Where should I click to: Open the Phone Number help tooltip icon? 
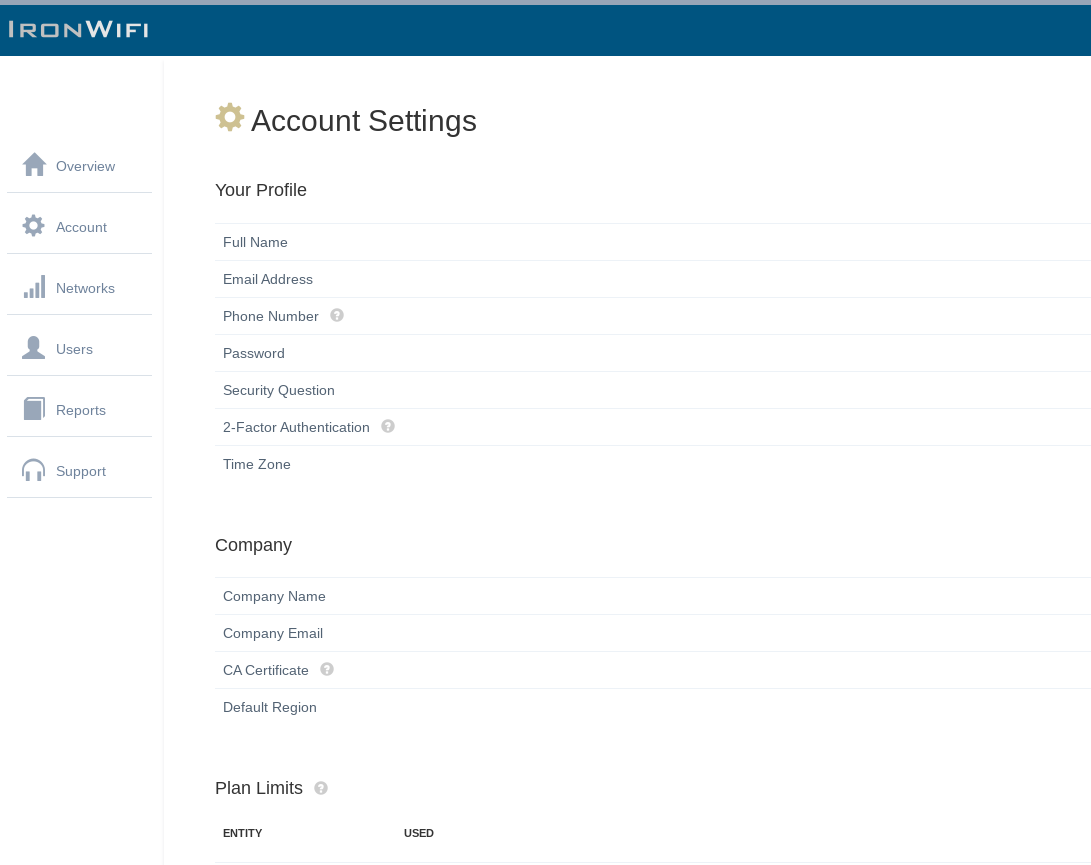tap(337, 315)
